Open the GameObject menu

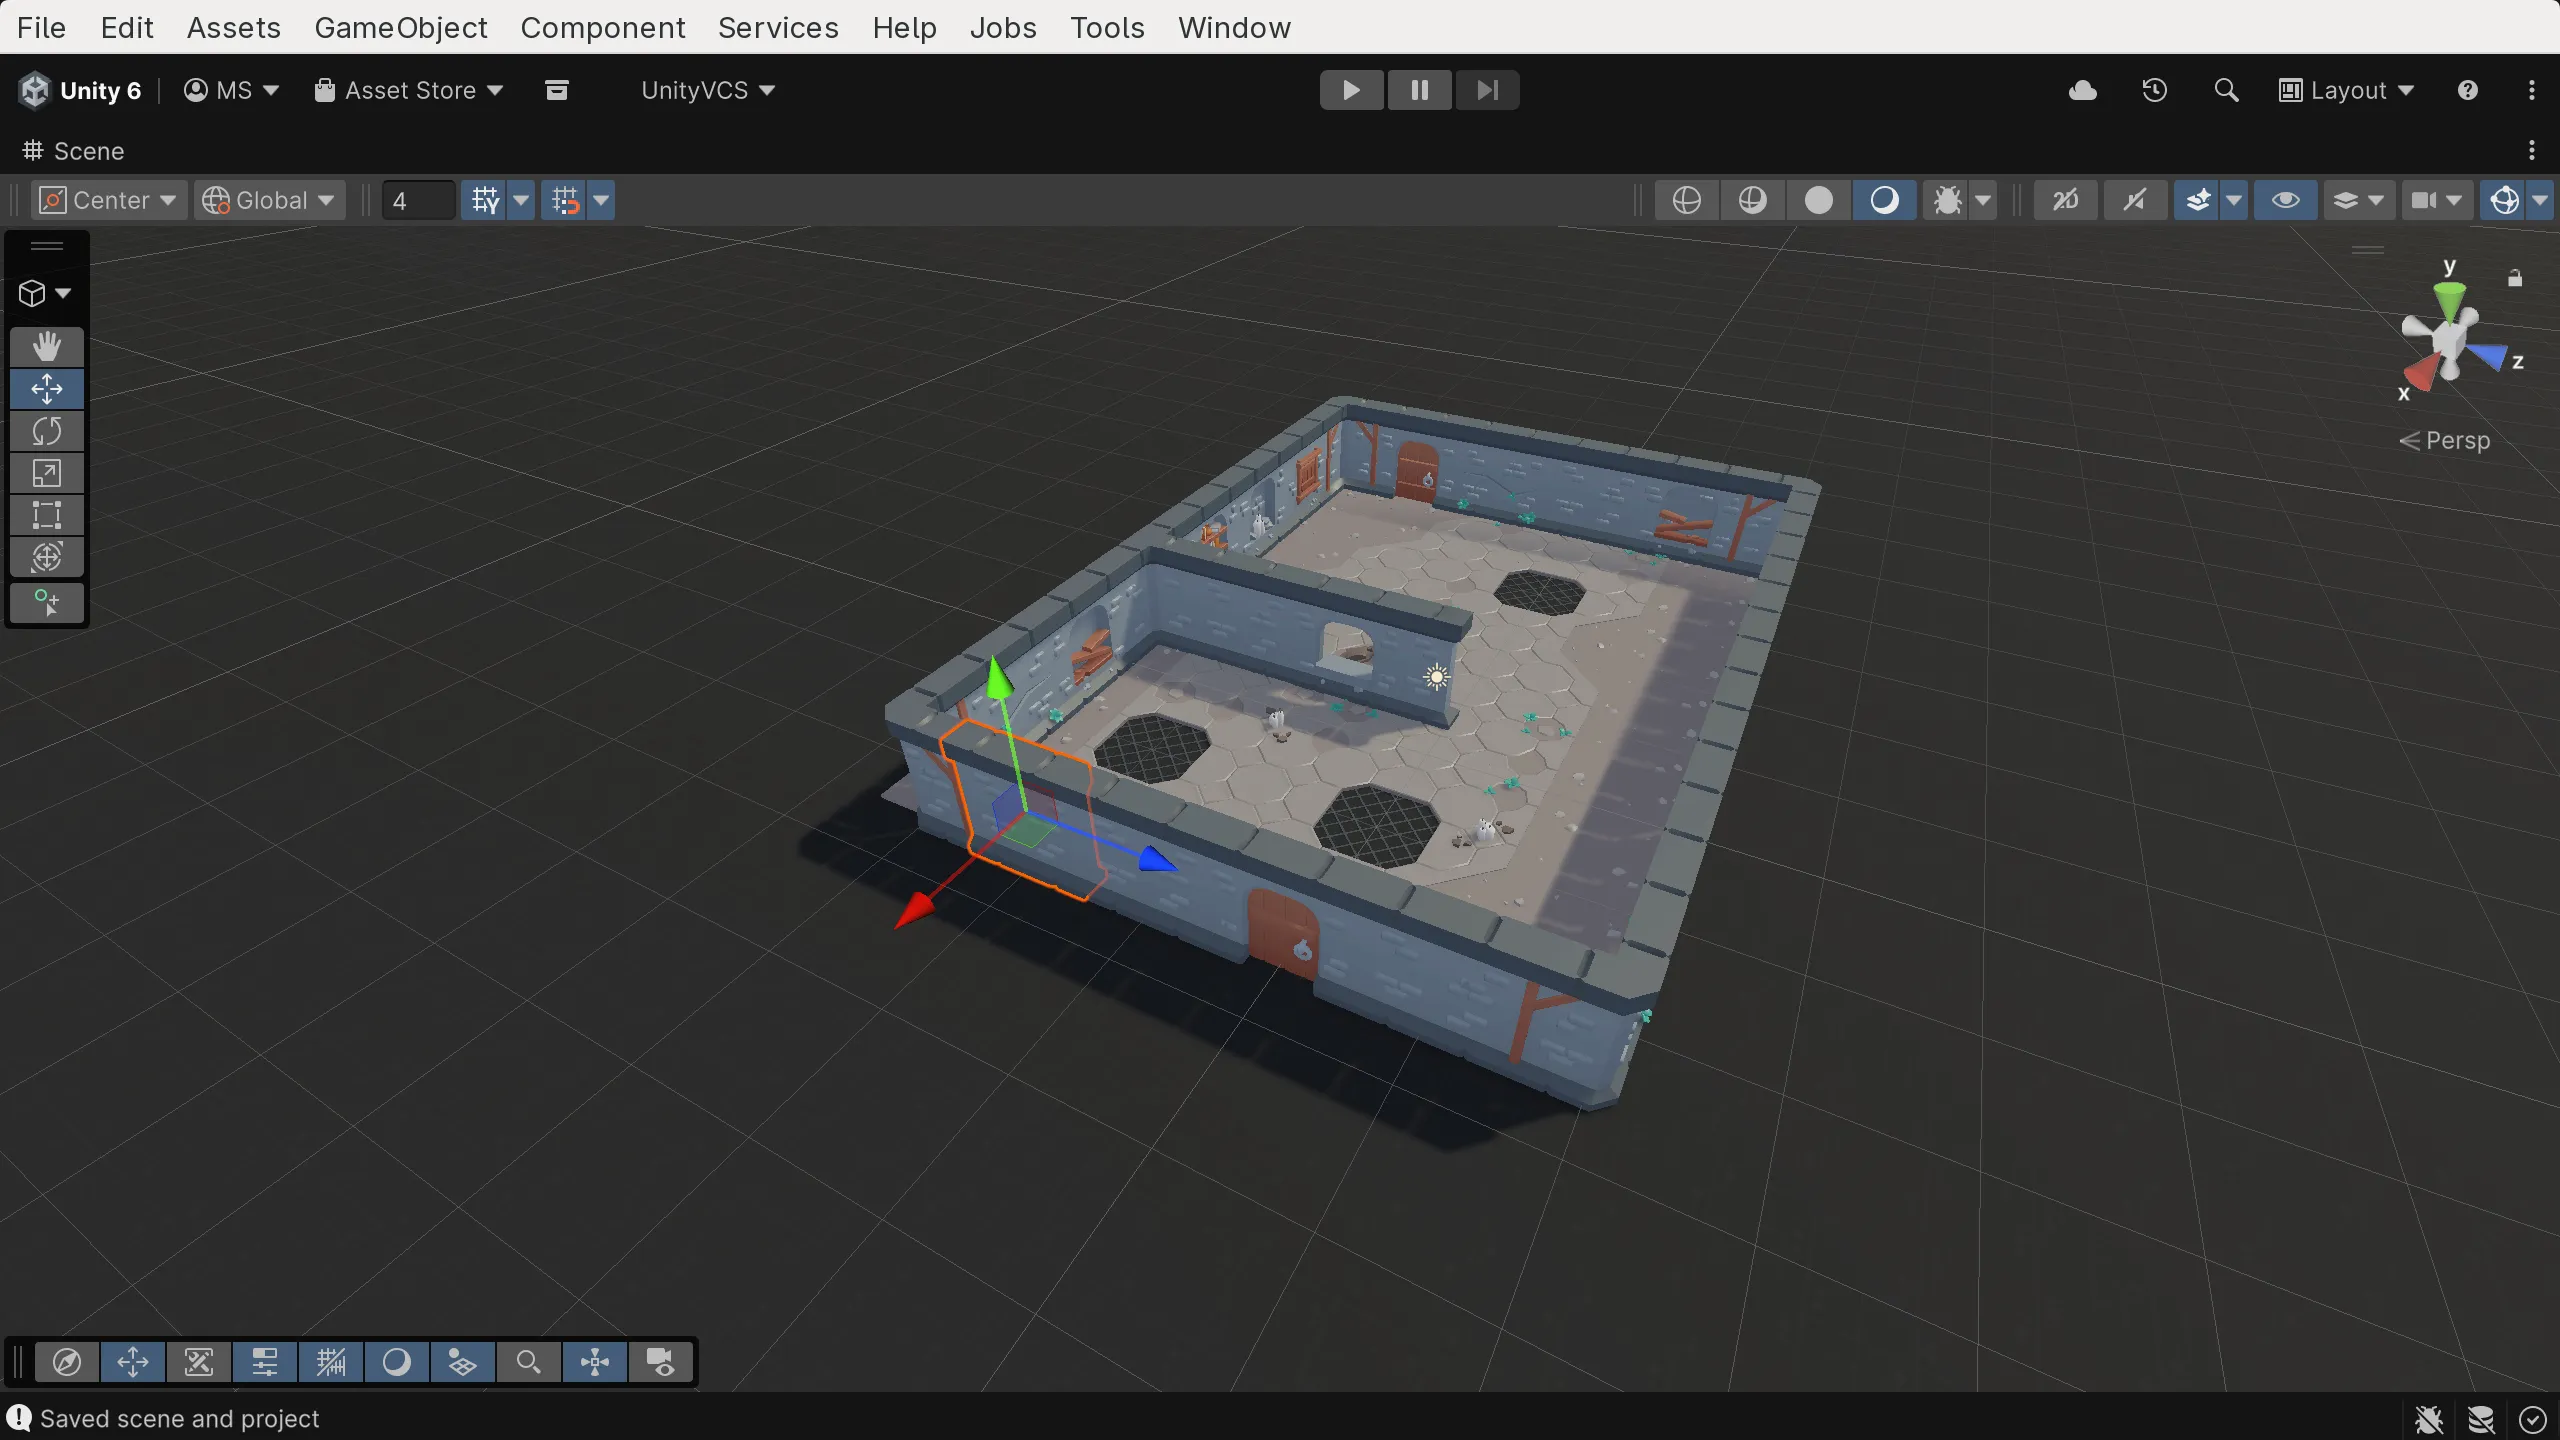click(x=401, y=27)
